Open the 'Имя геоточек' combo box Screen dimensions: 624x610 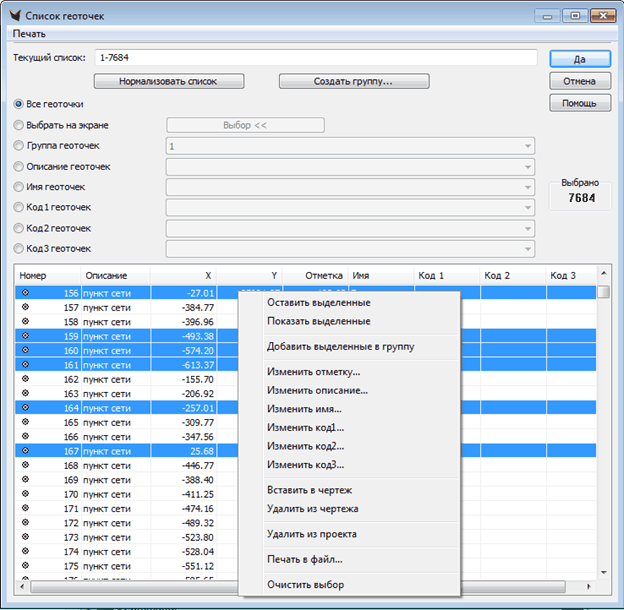click(x=527, y=187)
